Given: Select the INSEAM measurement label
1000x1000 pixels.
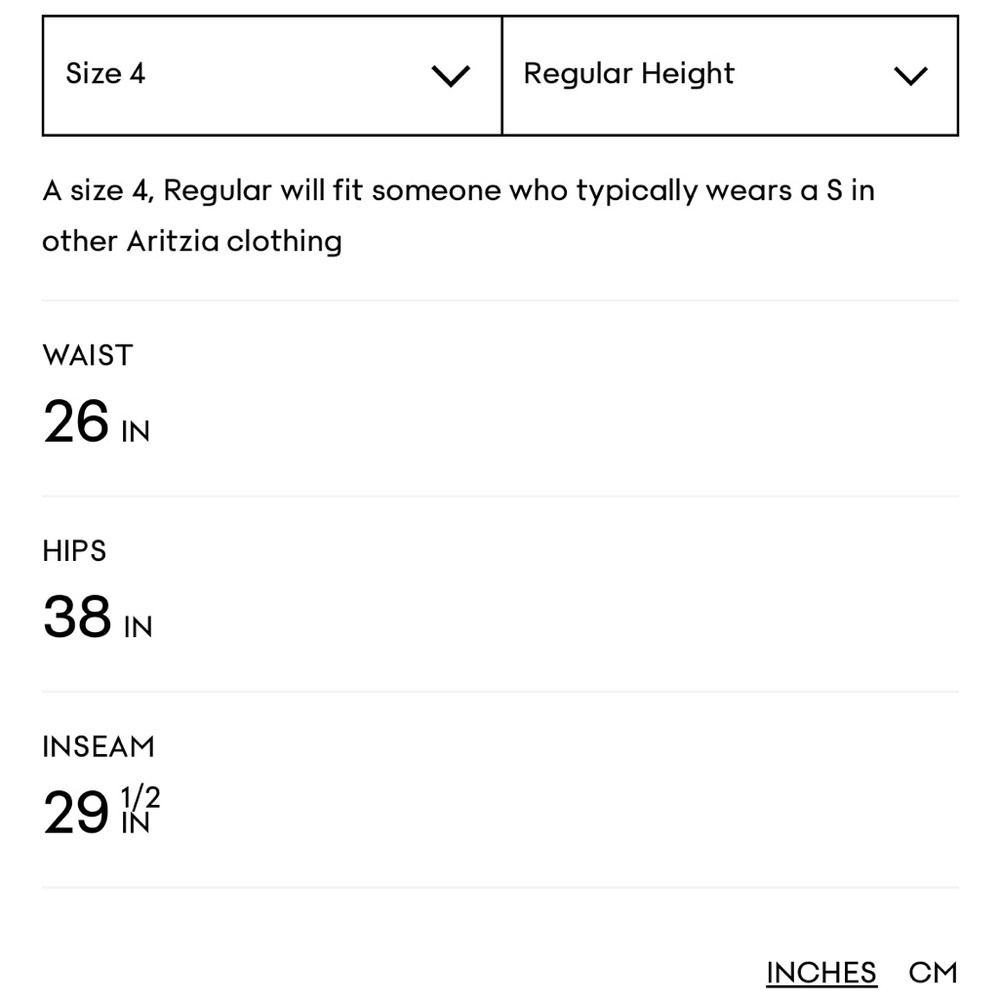Looking at the screenshot, I should click(x=99, y=746).
